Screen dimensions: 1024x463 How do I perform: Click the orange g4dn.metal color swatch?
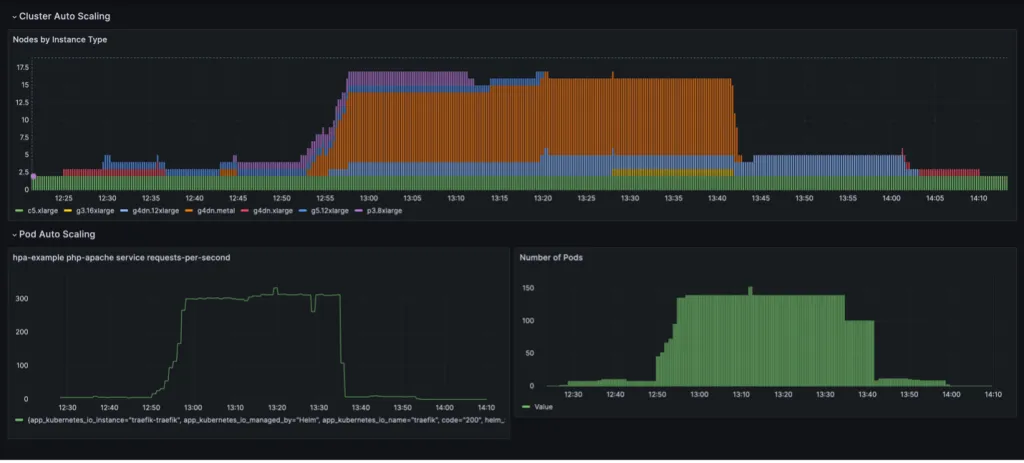190,211
